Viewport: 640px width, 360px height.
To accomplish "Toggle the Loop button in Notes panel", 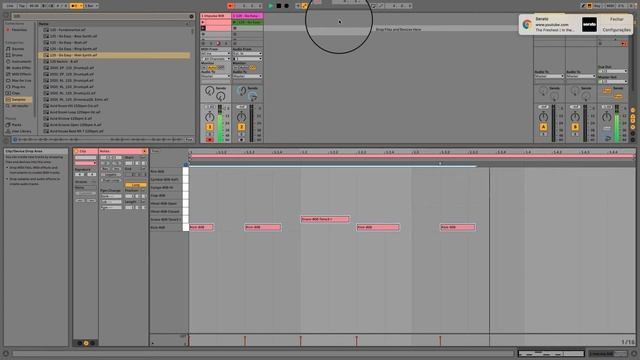I will click(136, 185).
